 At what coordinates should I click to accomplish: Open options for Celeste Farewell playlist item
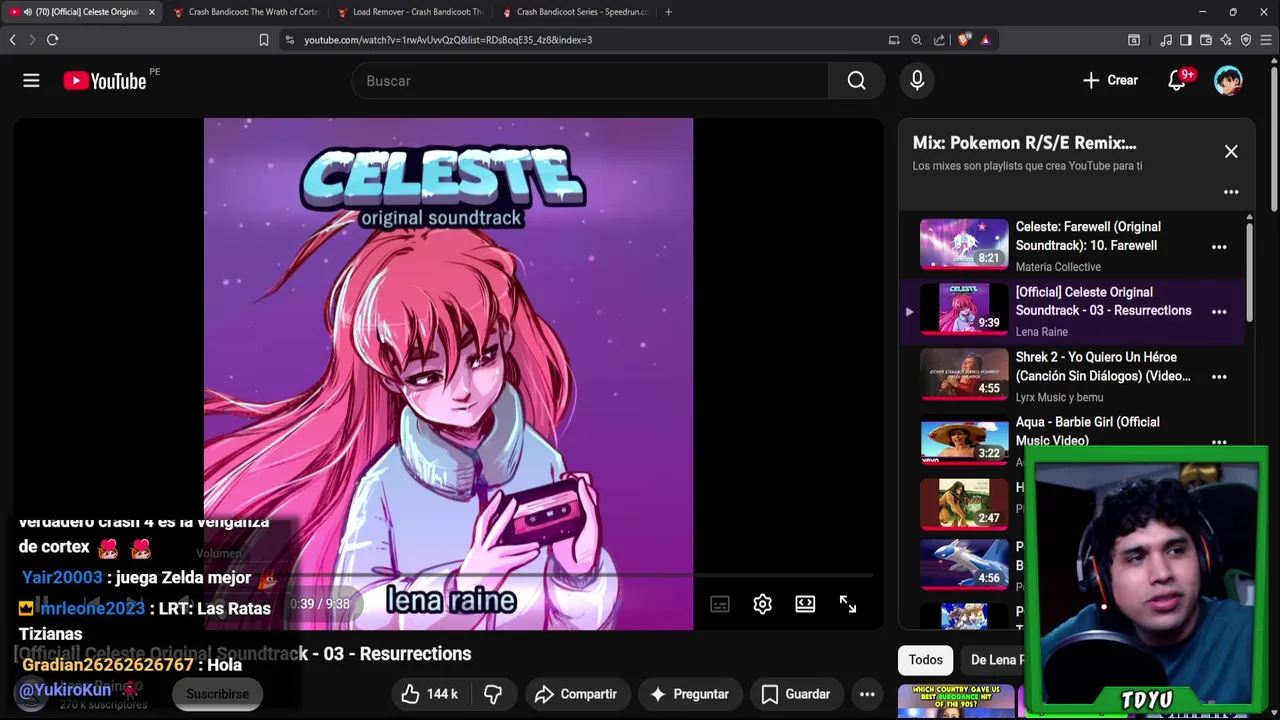pos(1219,247)
